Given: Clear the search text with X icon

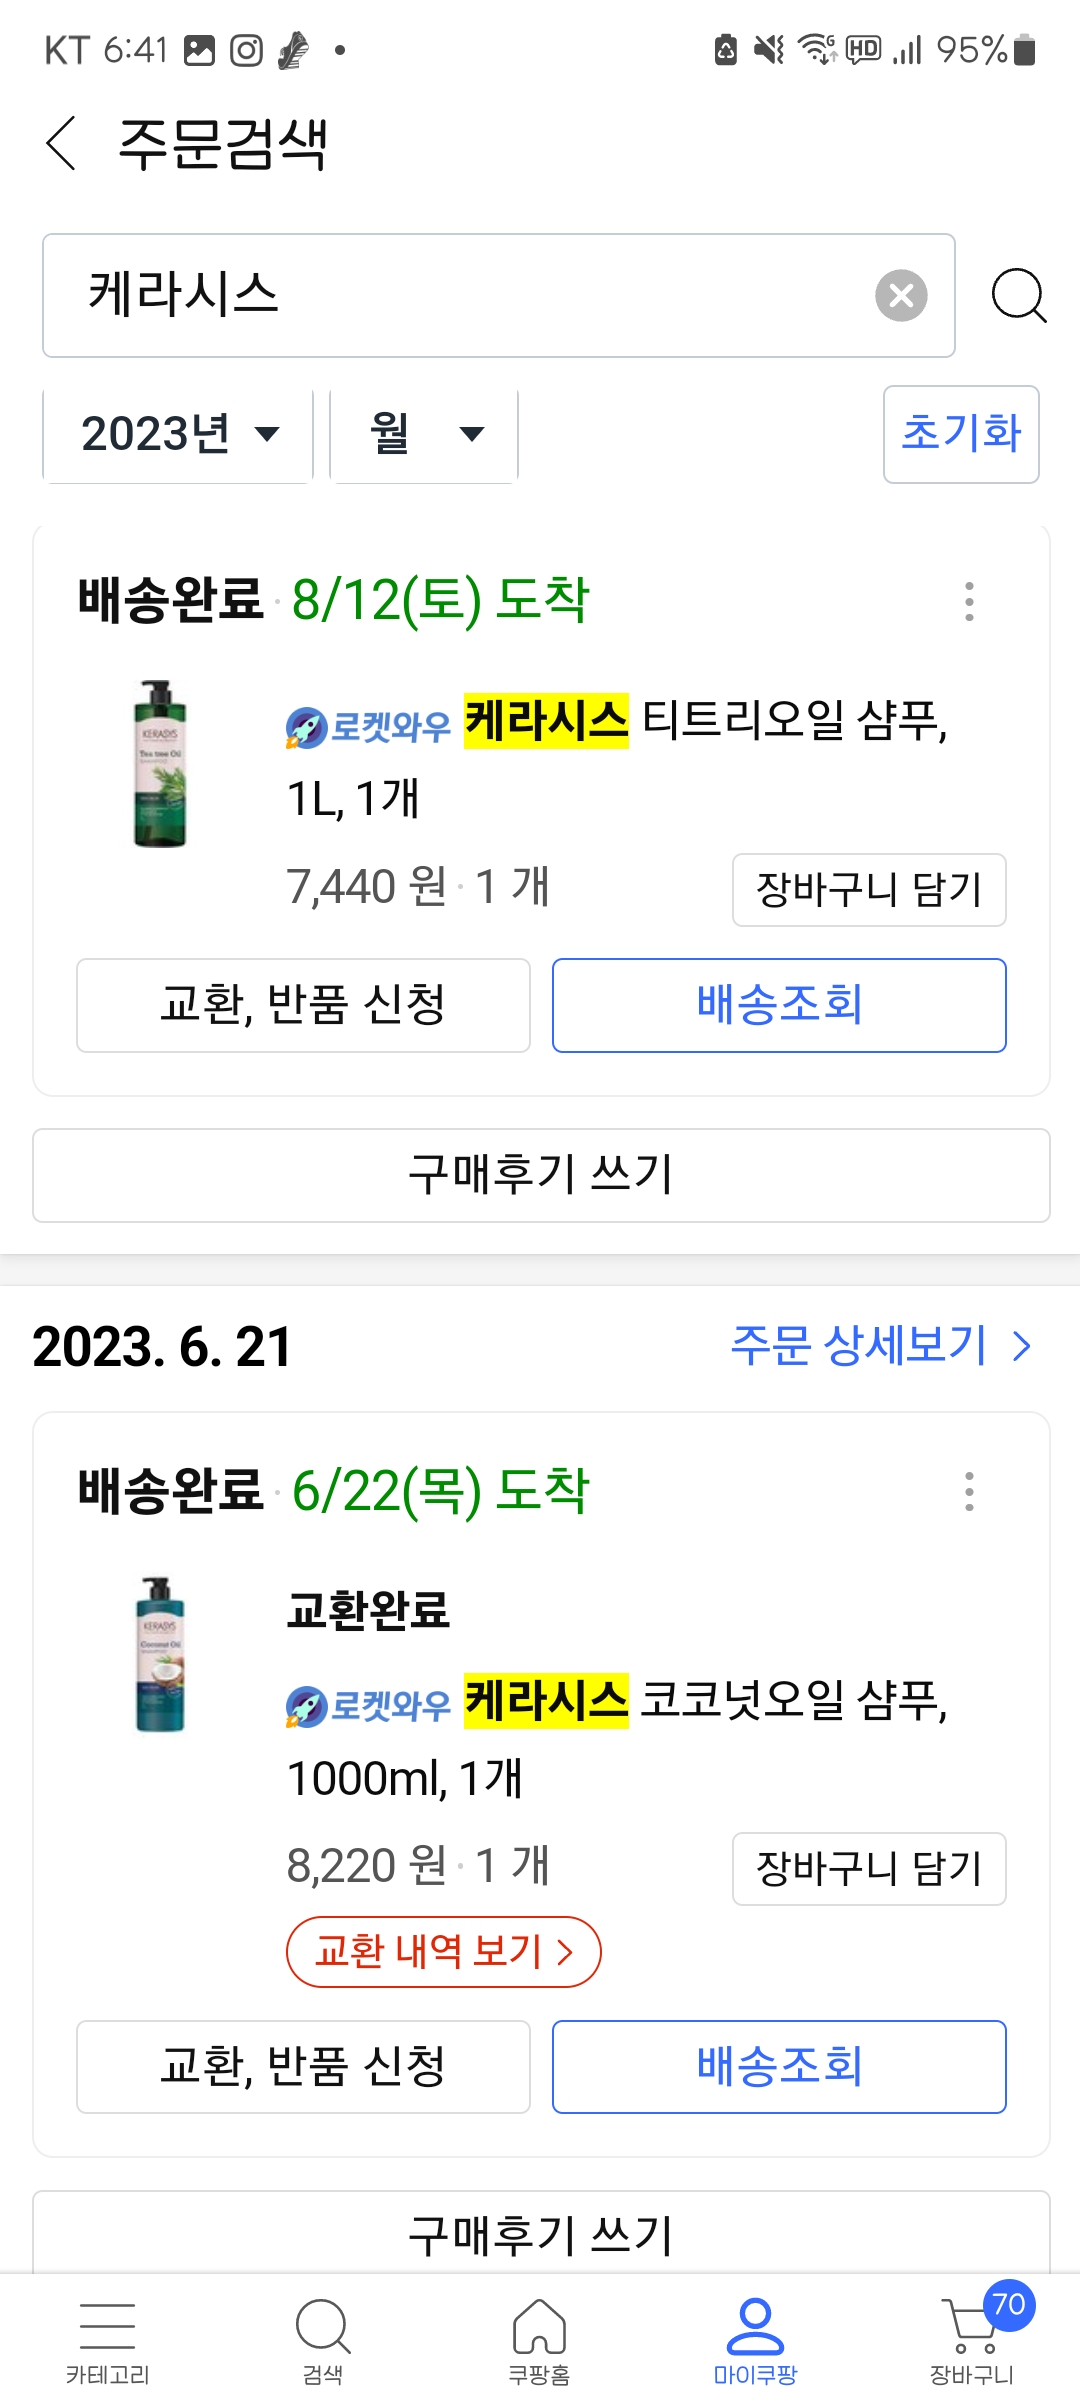Looking at the screenshot, I should pos(901,296).
